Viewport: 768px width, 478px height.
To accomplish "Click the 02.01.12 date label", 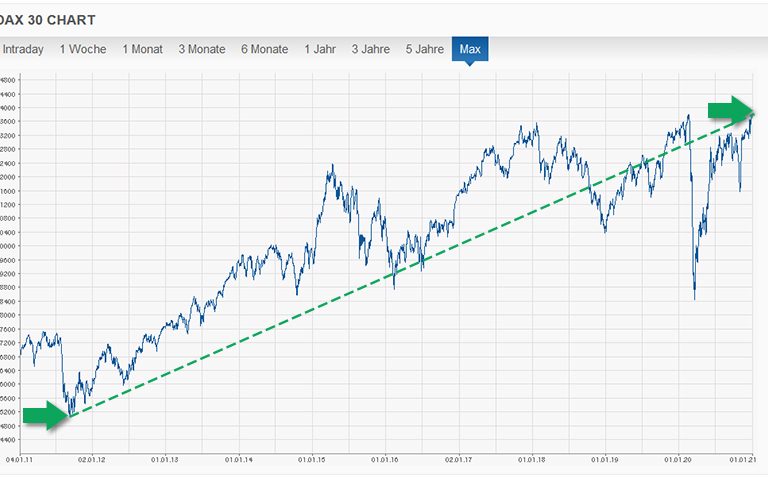I will [93, 460].
